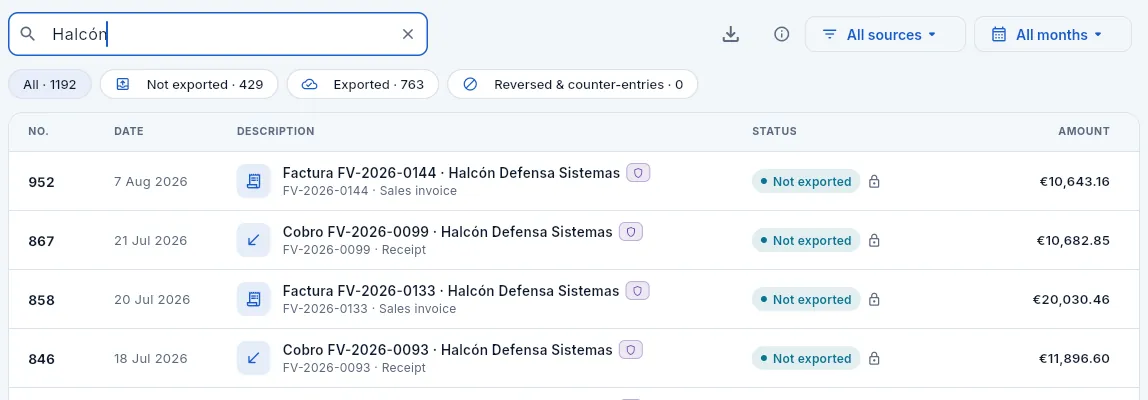
Task: Click the date 7 Aug 2026
Action: [x=151, y=182]
